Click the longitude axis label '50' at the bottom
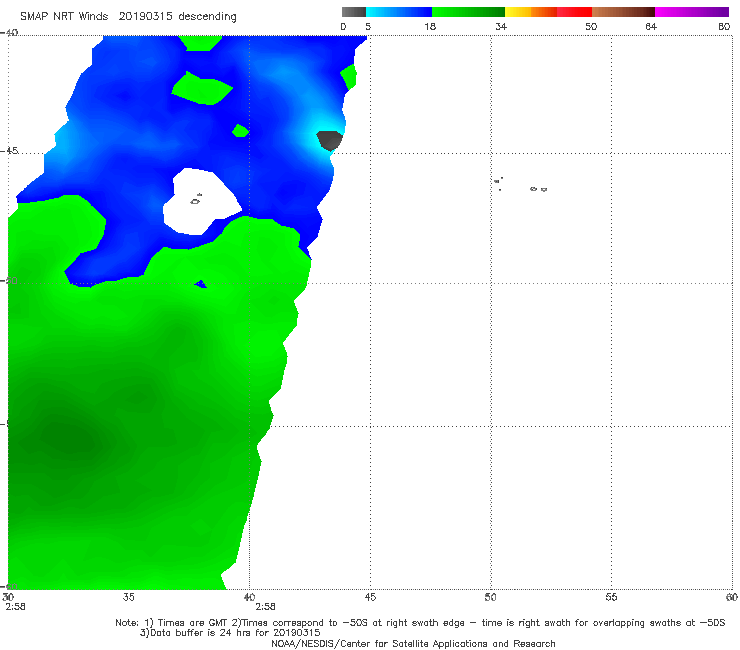 pyautogui.click(x=490, y=598)
